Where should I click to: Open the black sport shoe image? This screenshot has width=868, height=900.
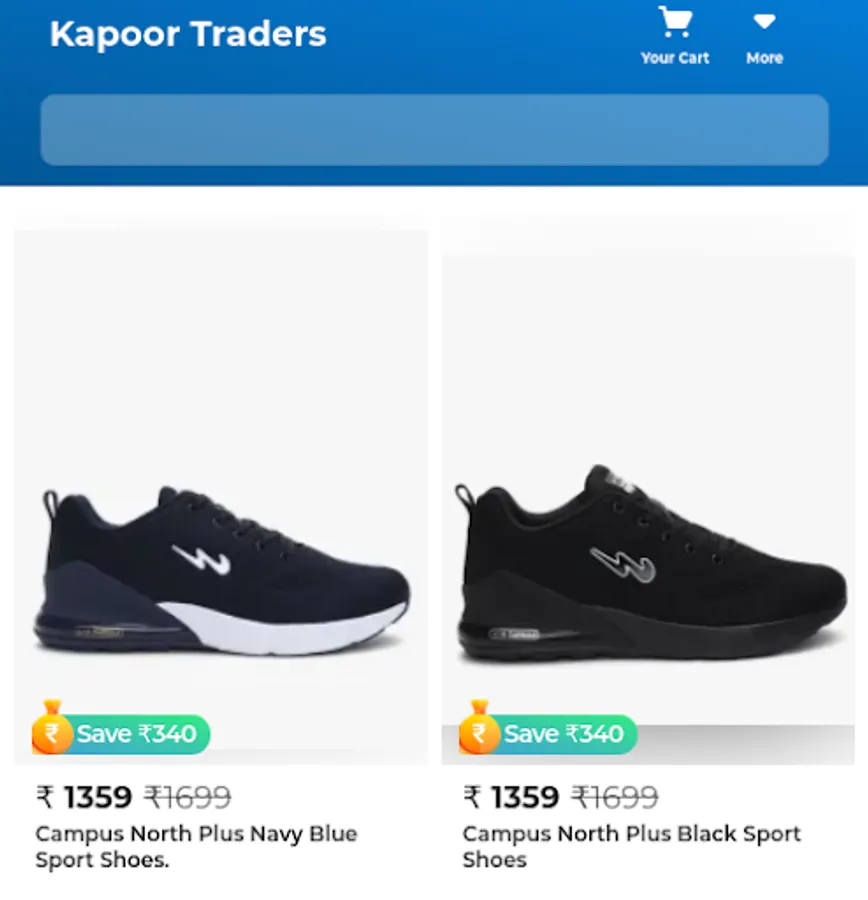coord(648,510)
